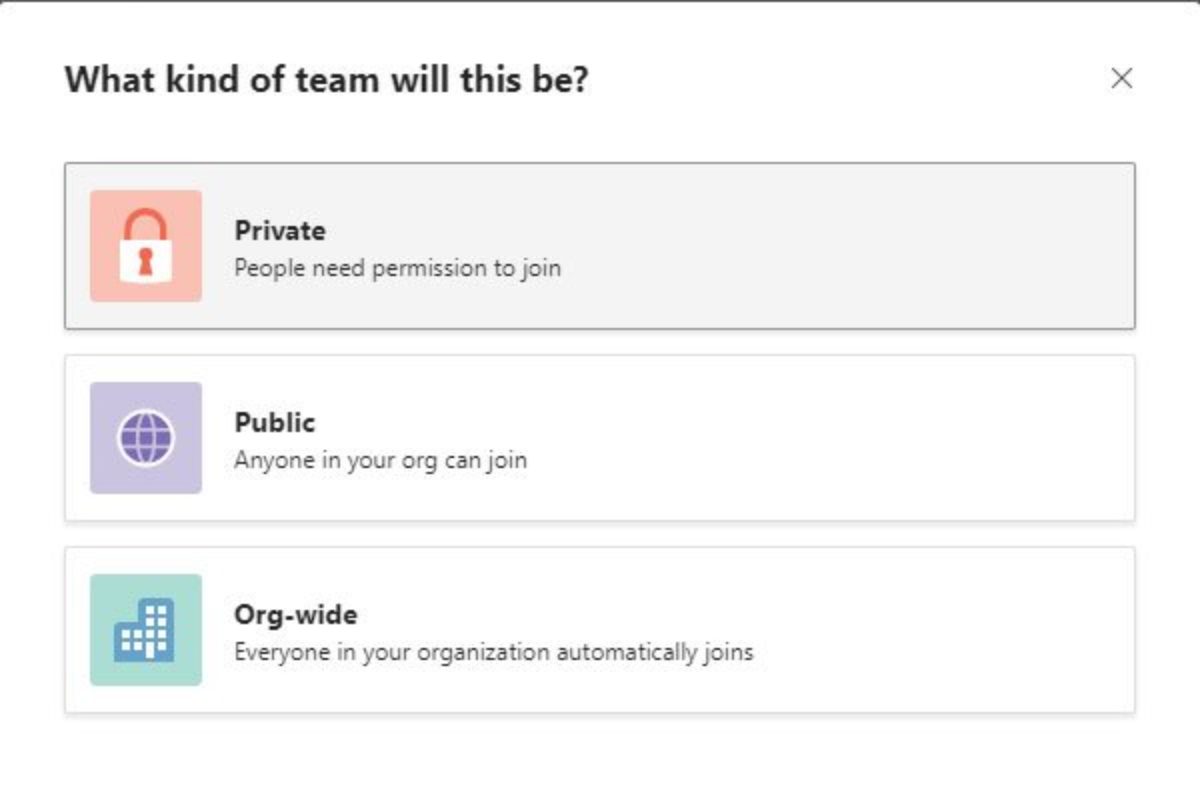Click "Anyone in your org can join" description

pos(380,460)
